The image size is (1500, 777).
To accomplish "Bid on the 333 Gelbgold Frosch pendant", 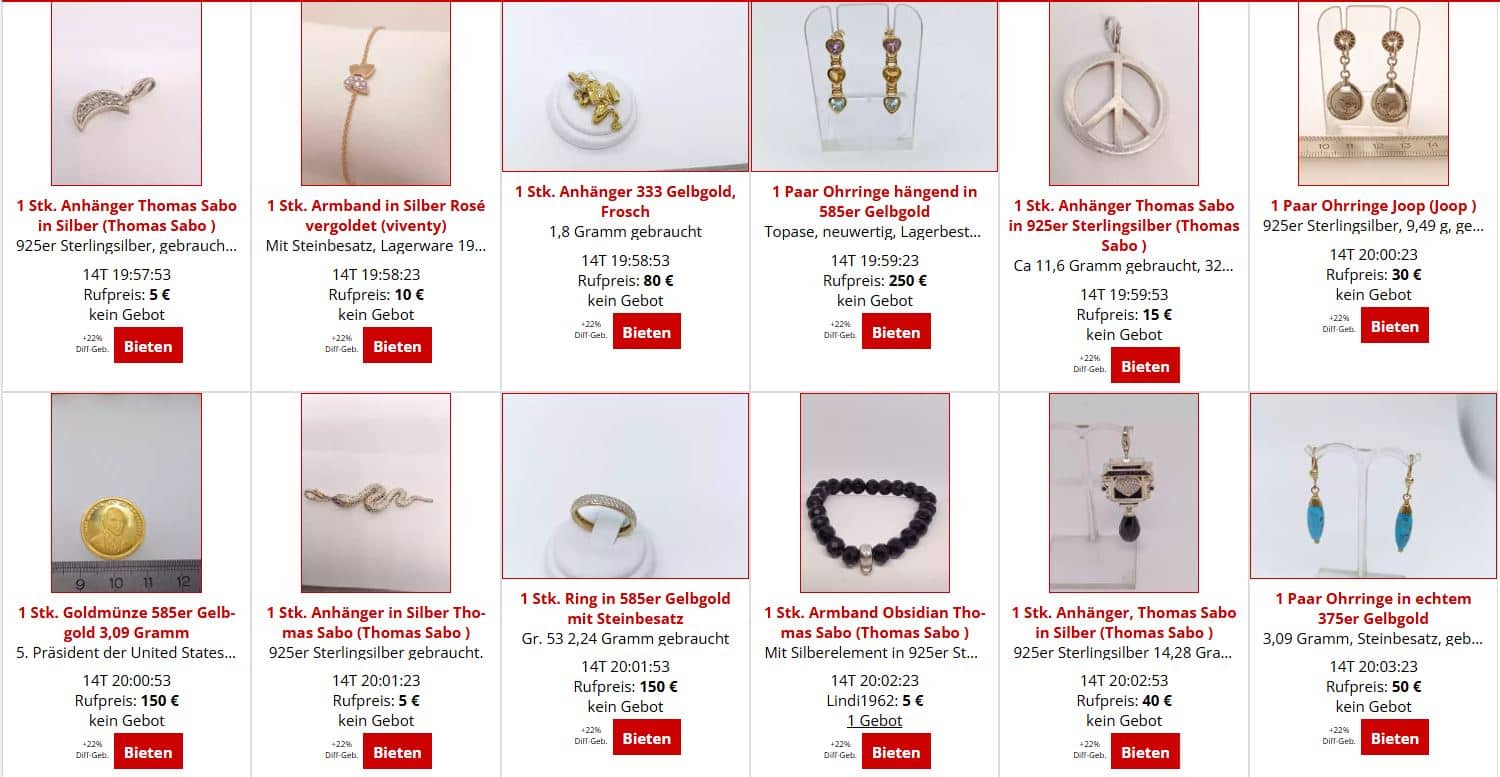I will point(646,331).
